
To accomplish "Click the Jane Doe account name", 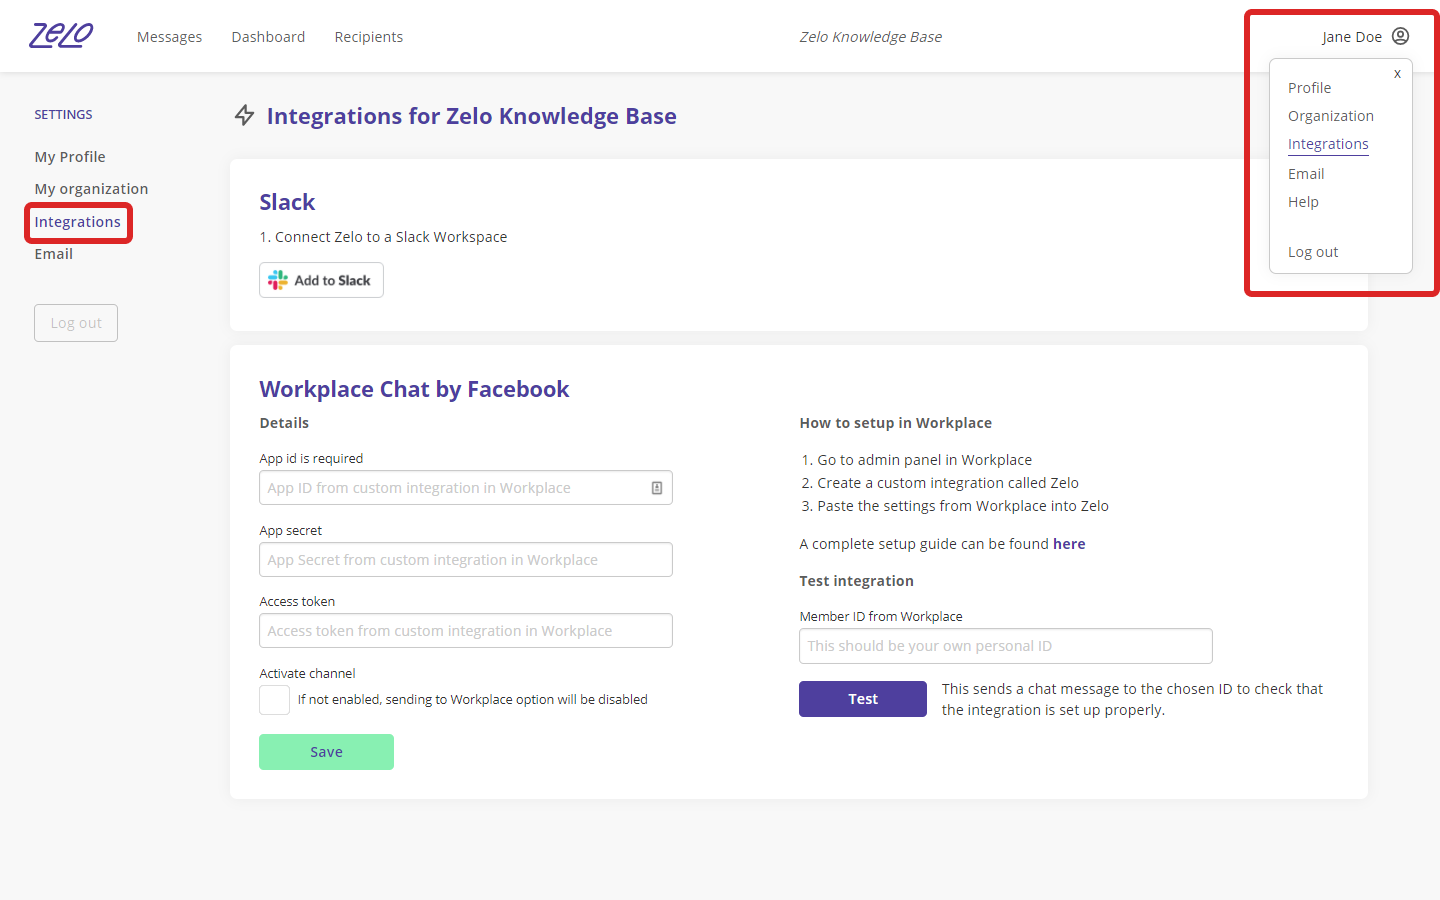I will (1352, 37).
